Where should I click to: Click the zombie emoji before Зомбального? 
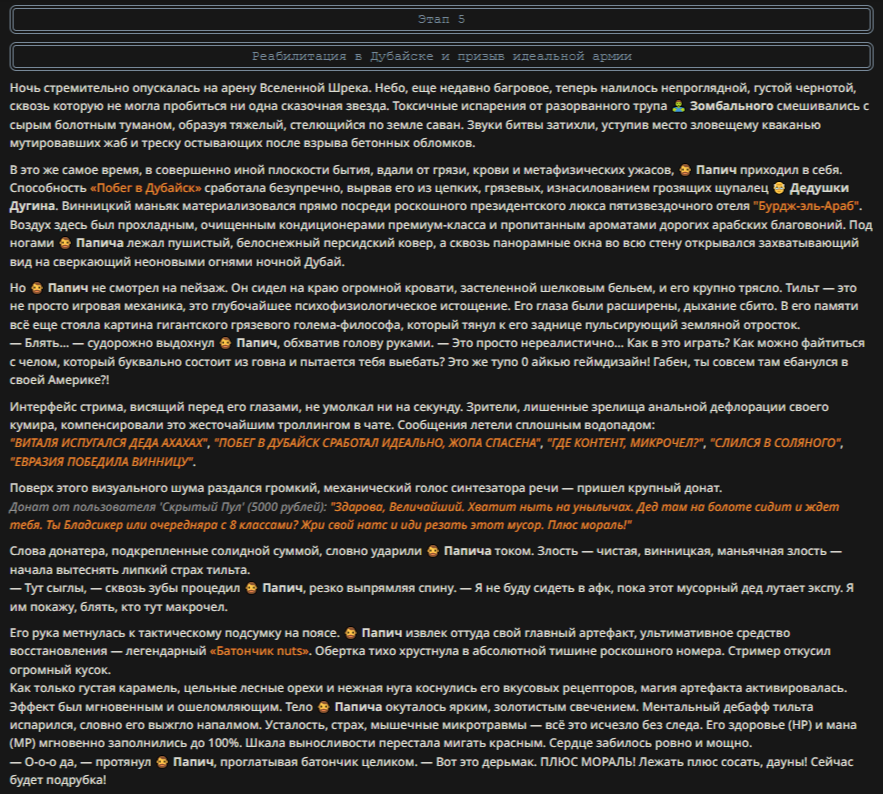pos(679,106)
